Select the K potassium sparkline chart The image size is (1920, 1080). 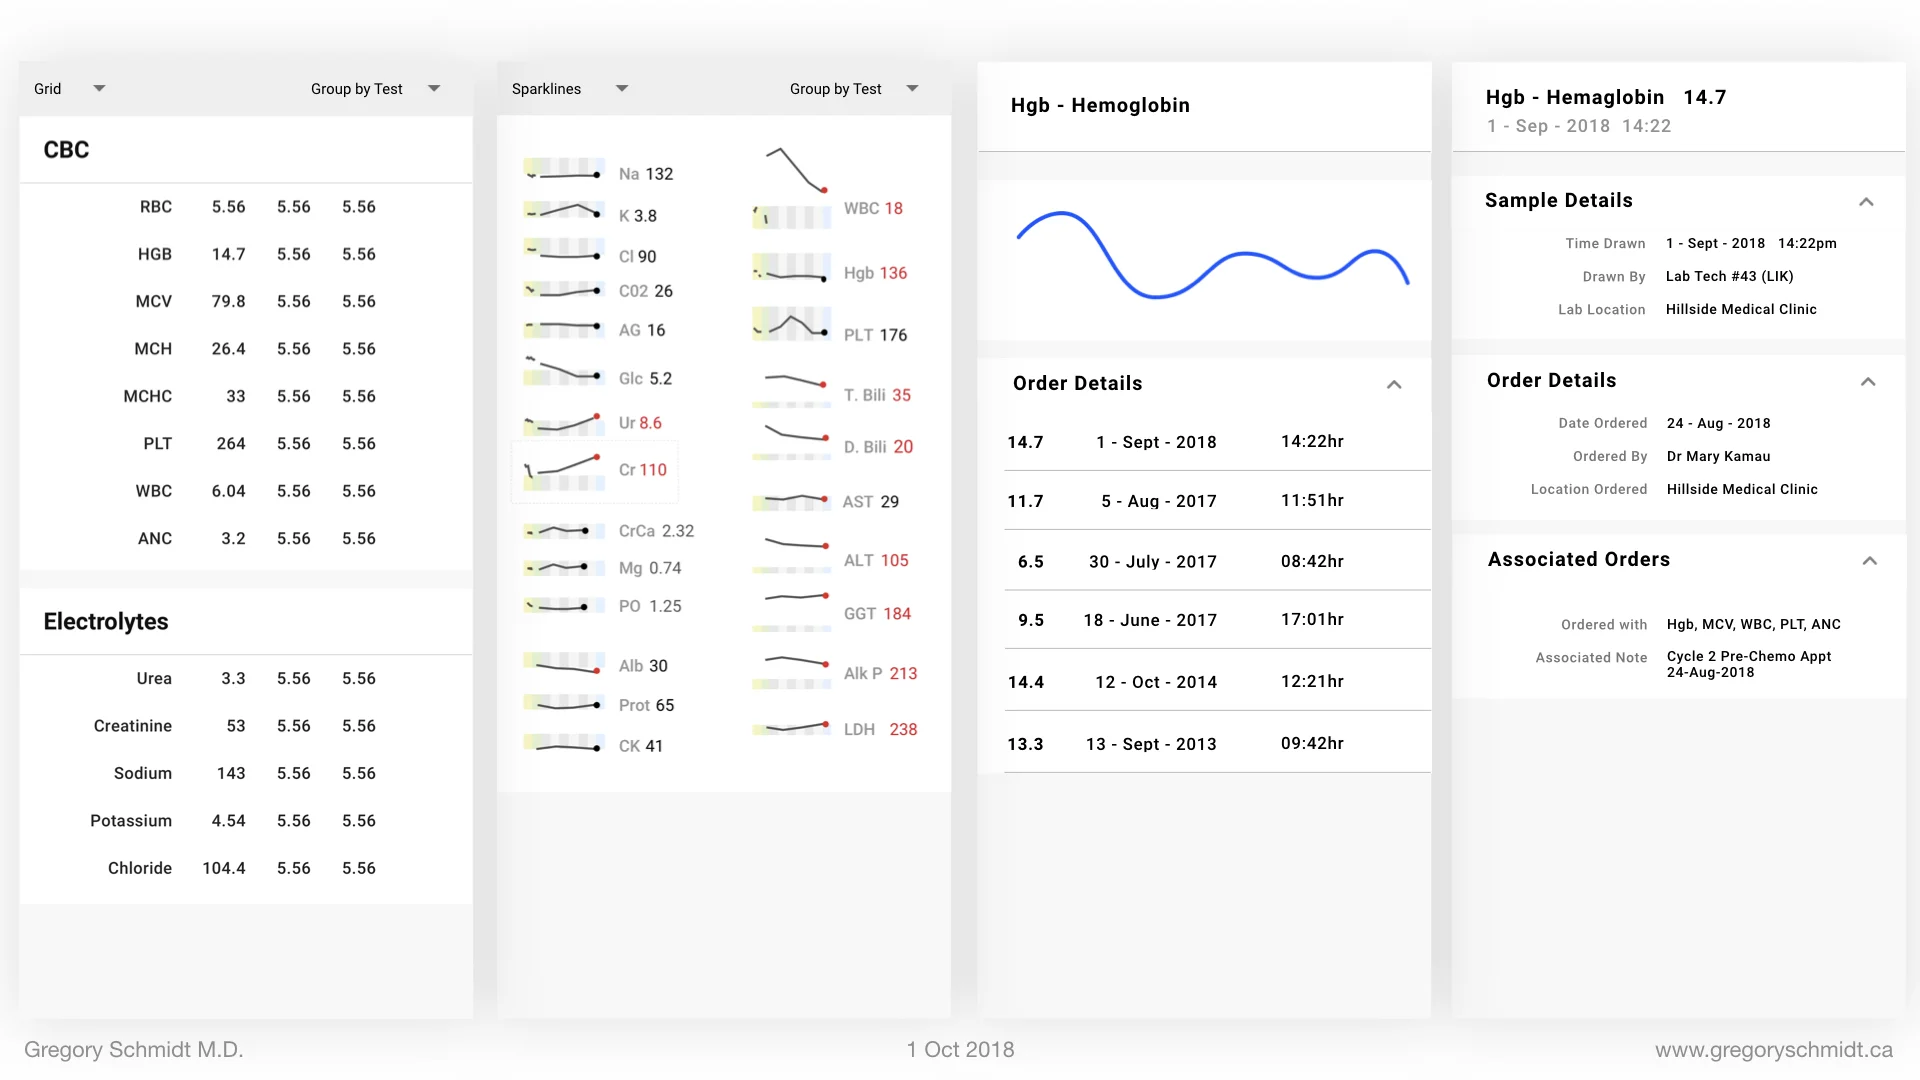tap(564, 212)
